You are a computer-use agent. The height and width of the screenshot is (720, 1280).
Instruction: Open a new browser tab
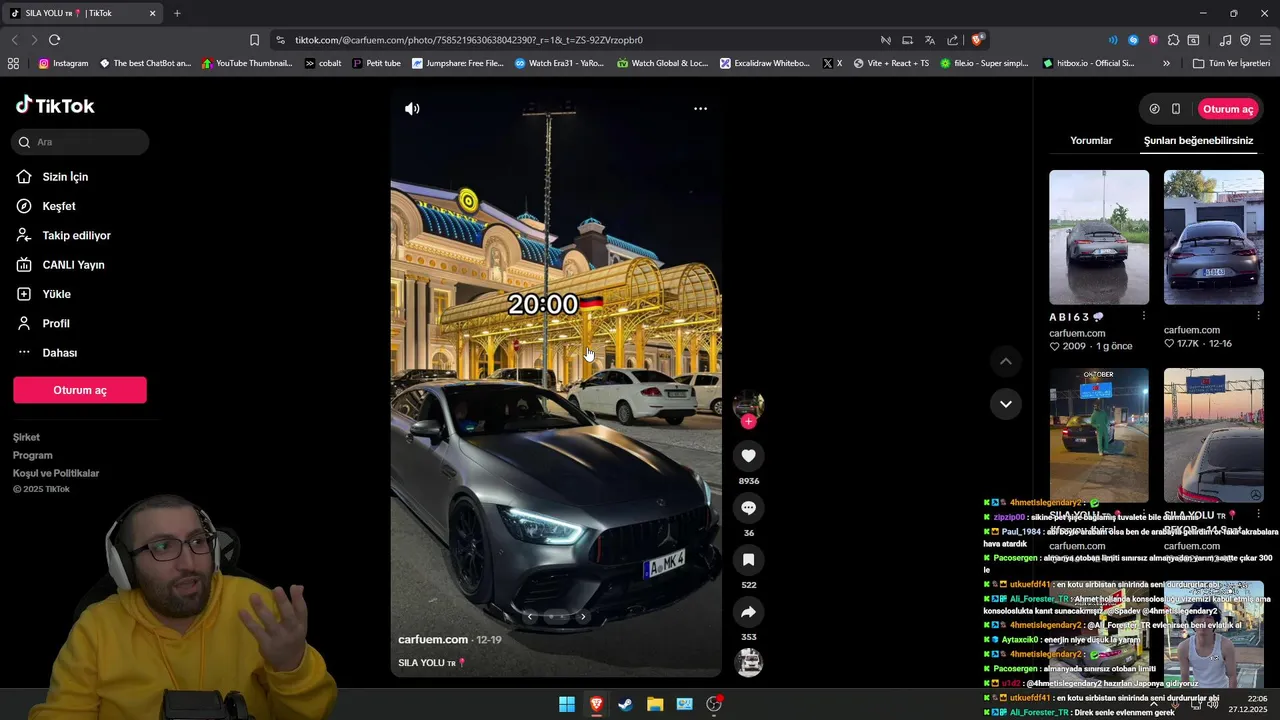tap(177, 13)
